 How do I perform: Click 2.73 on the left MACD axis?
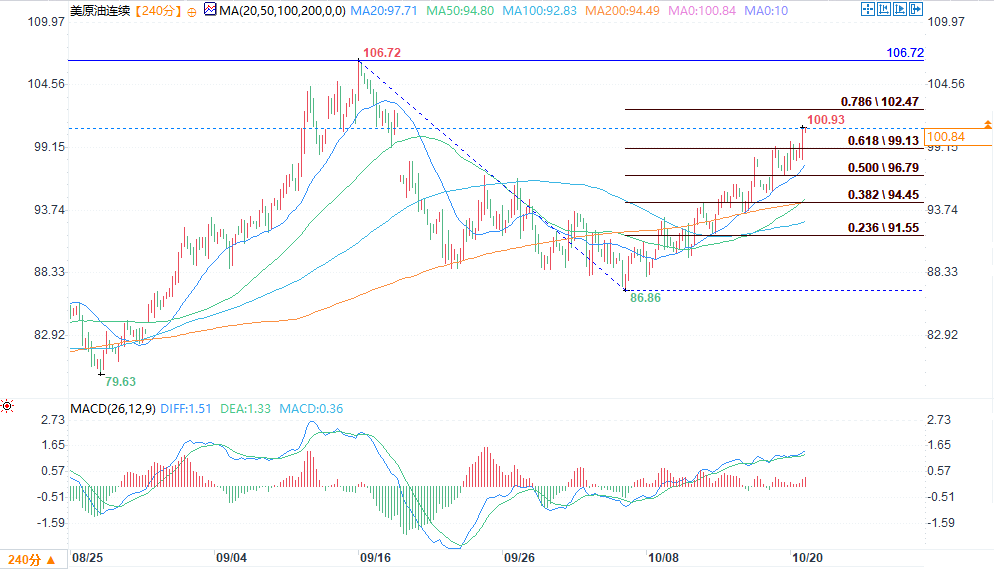coord(53,420)
